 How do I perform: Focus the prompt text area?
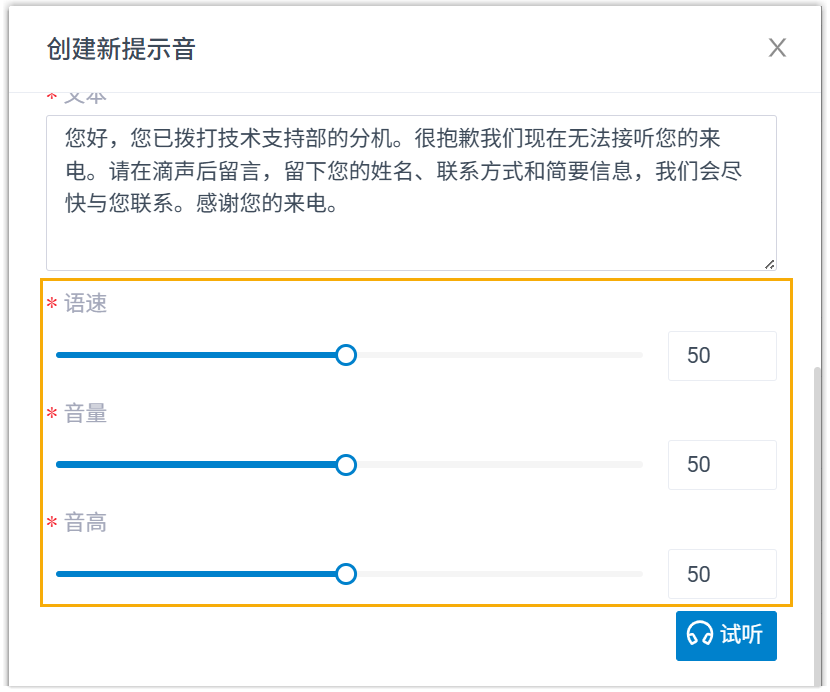point(411,192)
